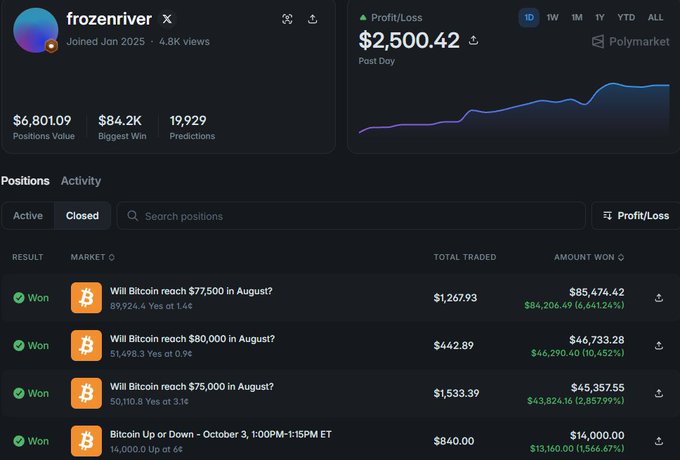Click the avatar's orange badge icon
Screen dimensions: 680x460
point(51,46)
